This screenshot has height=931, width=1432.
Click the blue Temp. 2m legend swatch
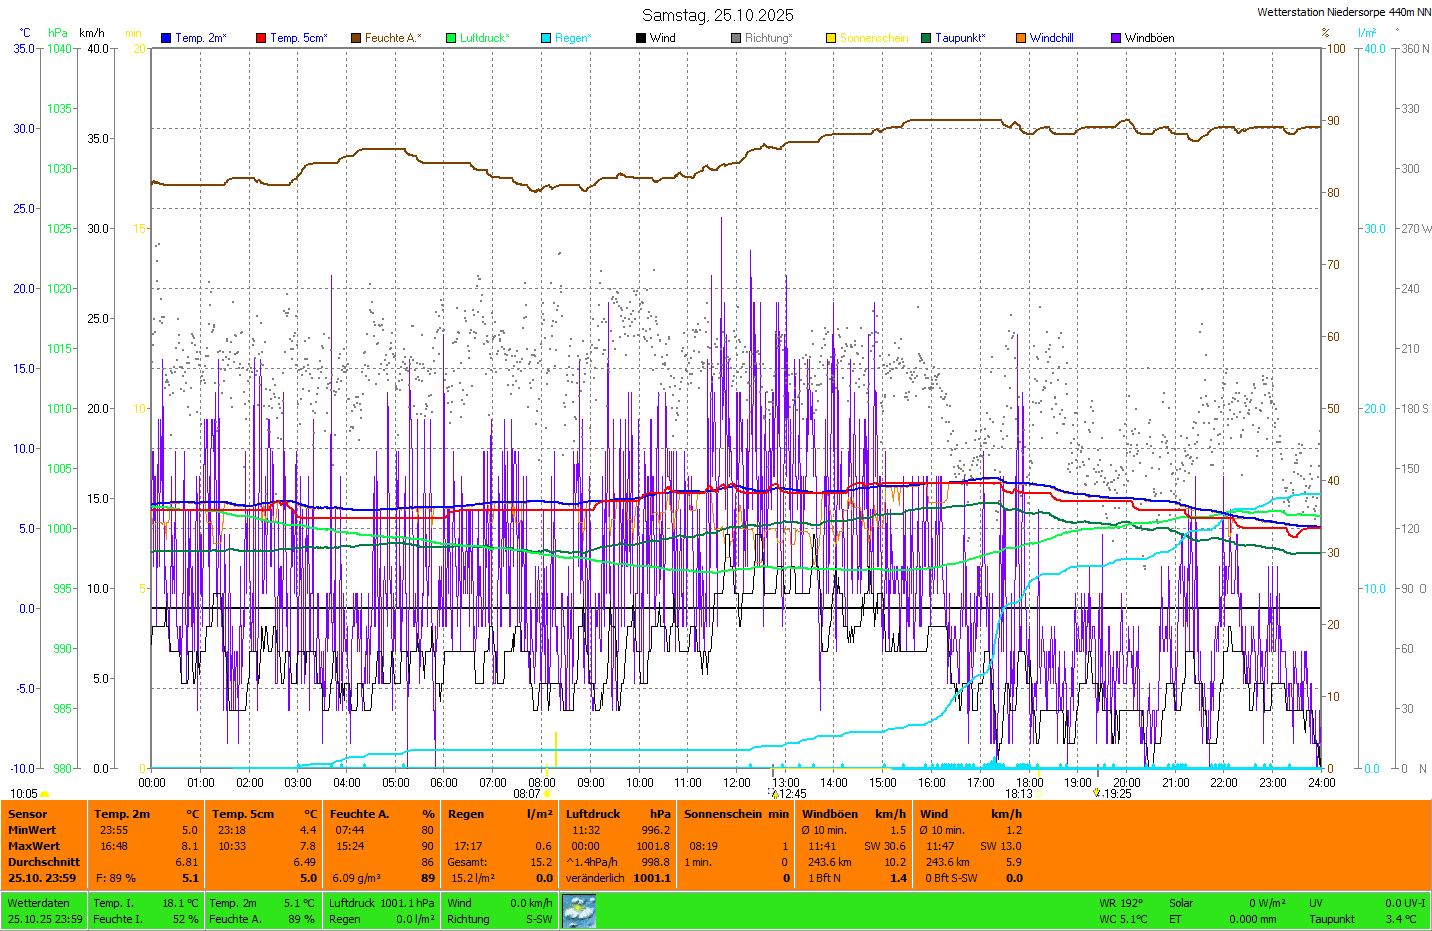pyautogui.click(x=166, y=38)
